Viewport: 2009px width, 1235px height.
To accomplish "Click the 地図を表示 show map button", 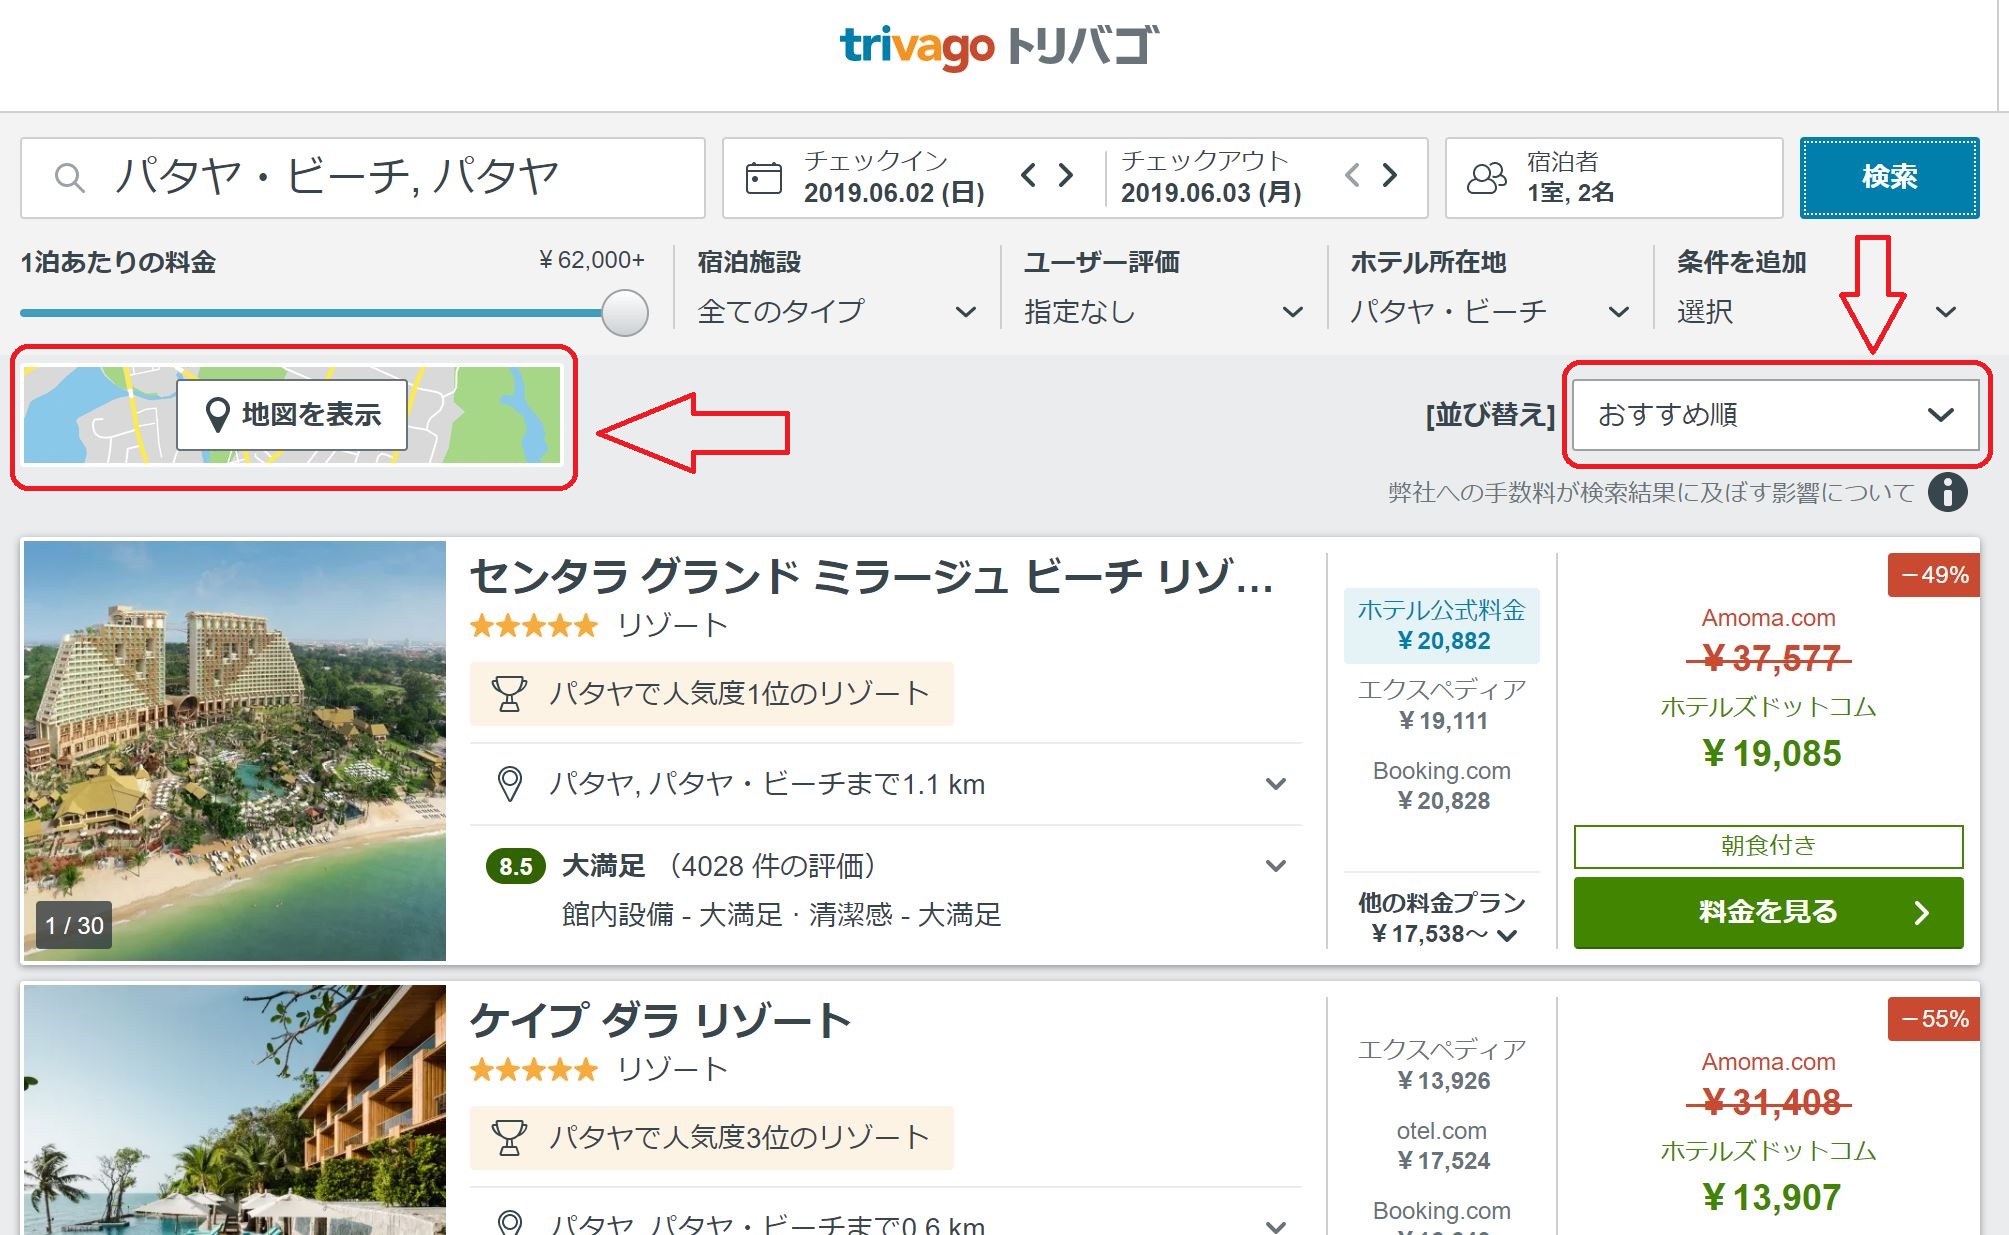I will 292,414.
